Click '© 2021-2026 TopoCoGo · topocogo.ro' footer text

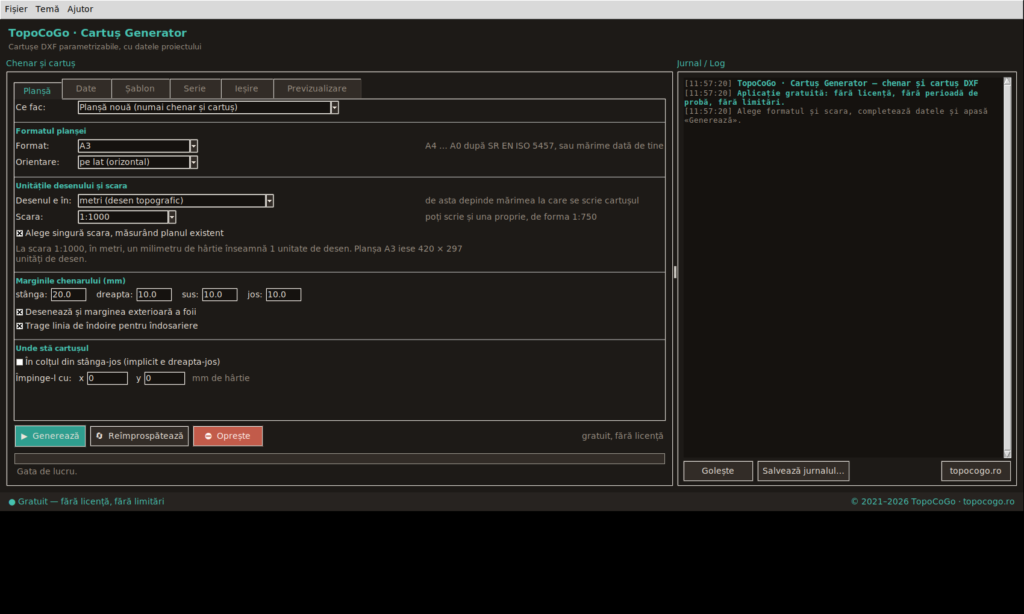pyautogui.click(x=933, y=502)
